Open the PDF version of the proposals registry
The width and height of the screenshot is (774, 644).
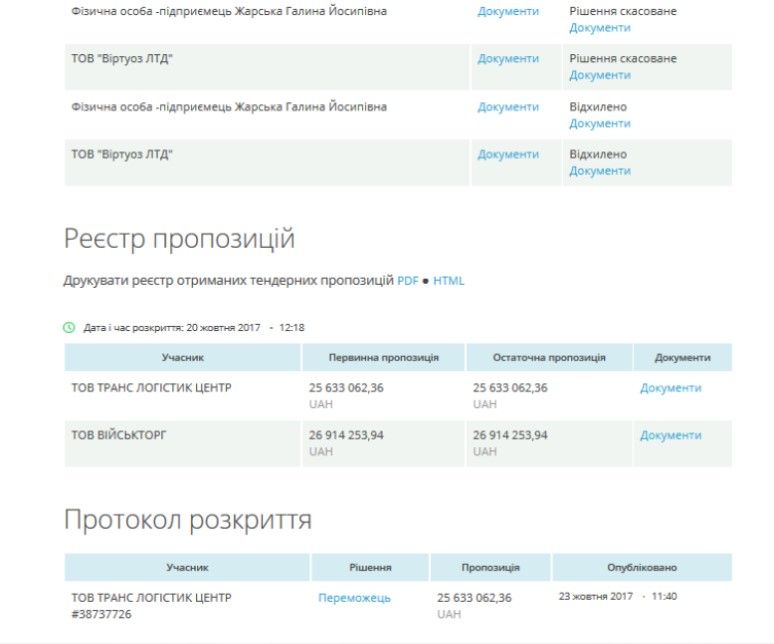pyautogui.click(x=408, y=281)
